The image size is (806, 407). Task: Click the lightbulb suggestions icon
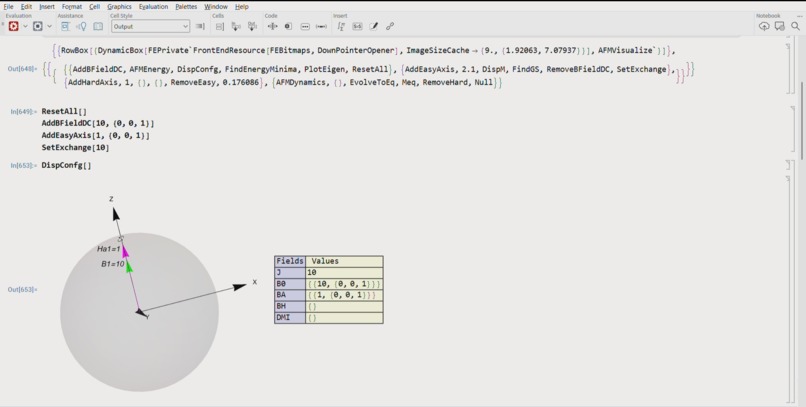pos(81,26)
